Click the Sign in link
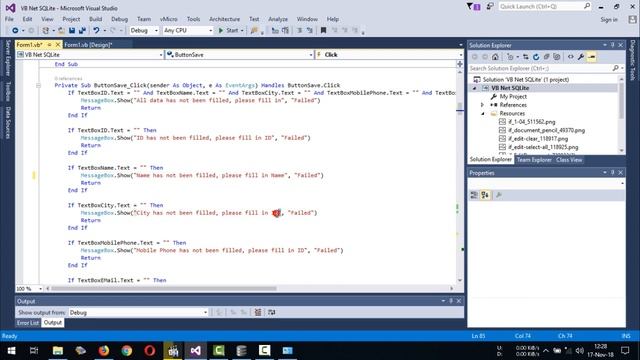Screen dimensions: 640x360 click(x=609, y=20)
